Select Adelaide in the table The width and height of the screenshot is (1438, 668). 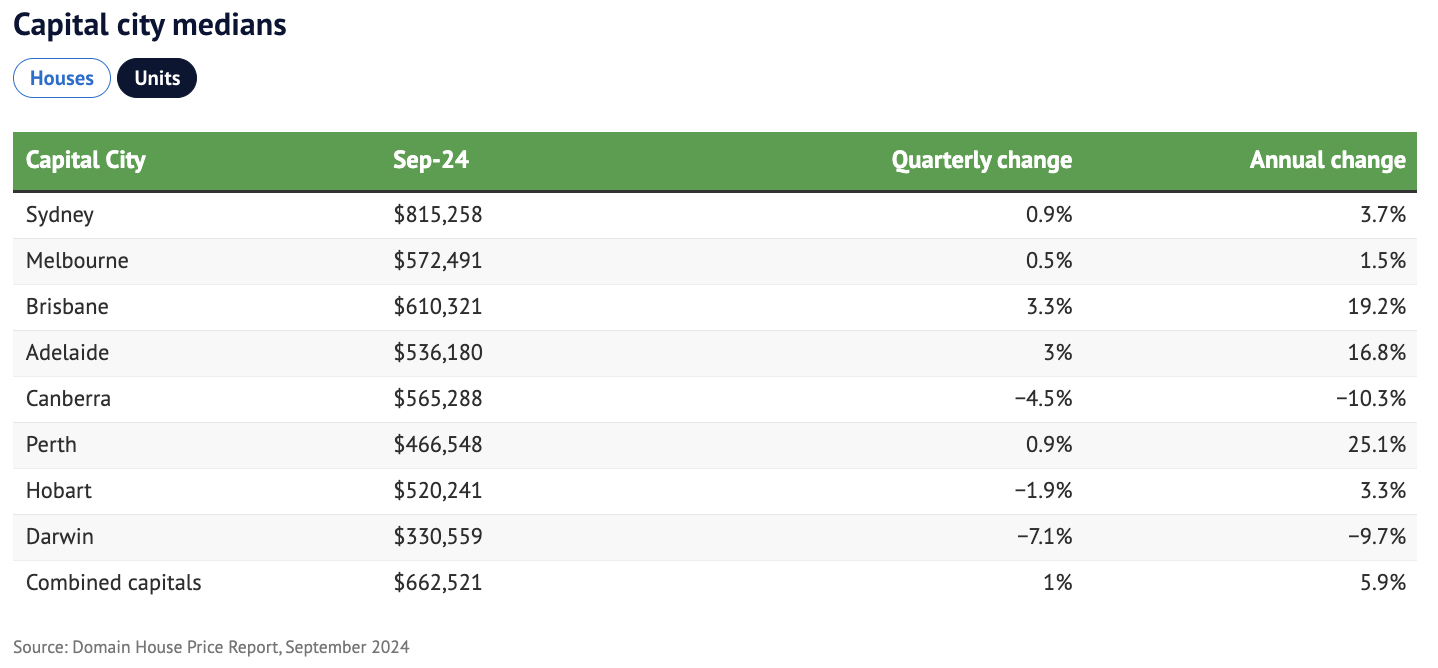pos(68,353)
